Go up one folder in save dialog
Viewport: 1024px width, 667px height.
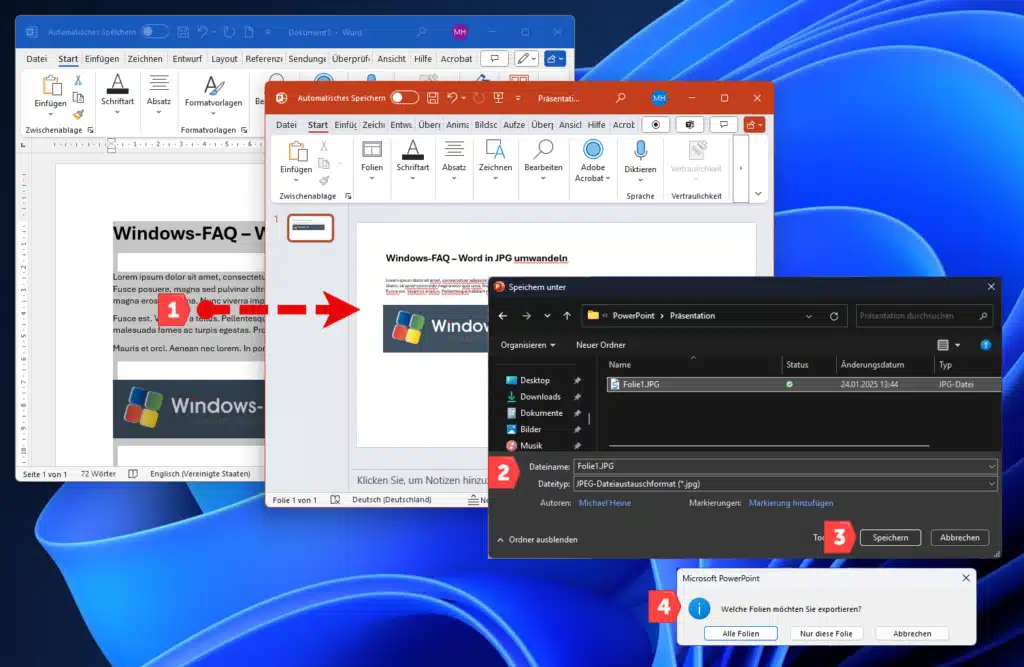click(567, 316)
